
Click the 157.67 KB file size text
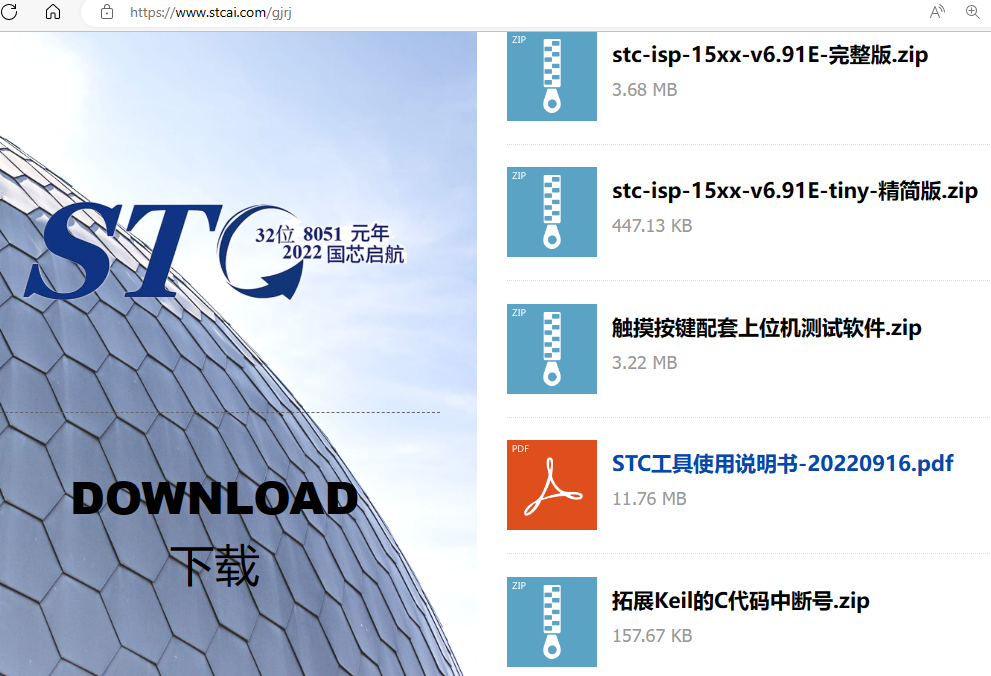[652, 636]
